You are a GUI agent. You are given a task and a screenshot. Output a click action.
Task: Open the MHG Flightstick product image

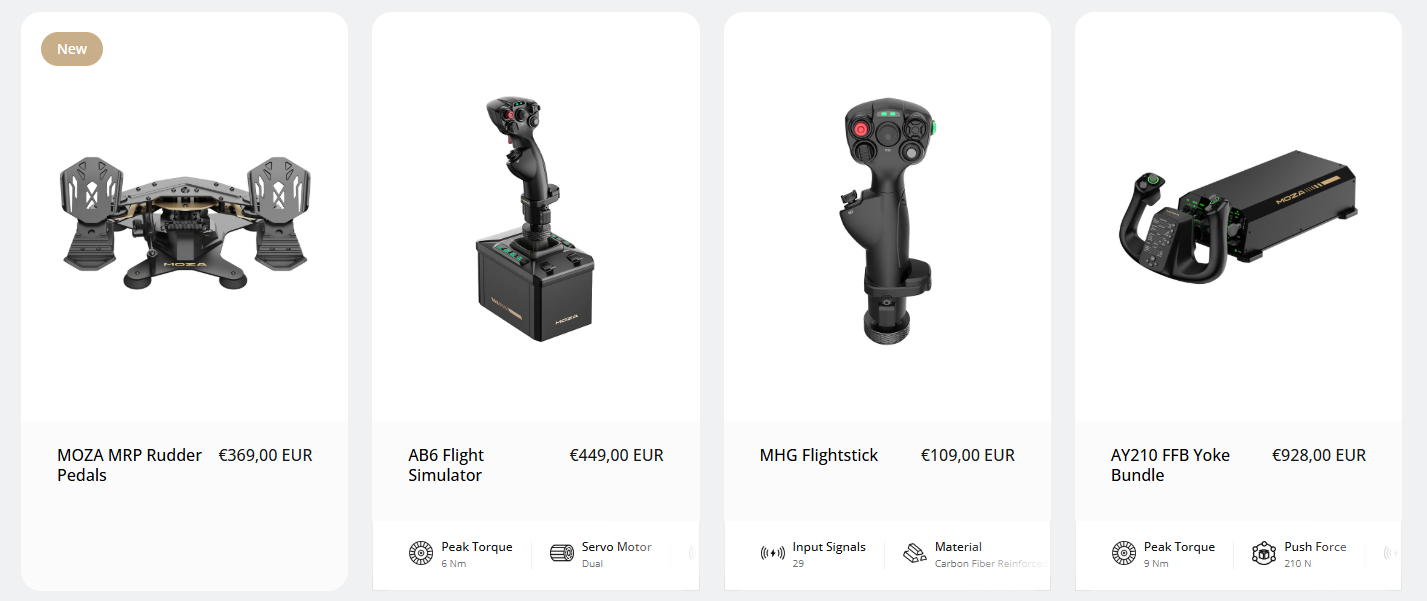(888, 220)
